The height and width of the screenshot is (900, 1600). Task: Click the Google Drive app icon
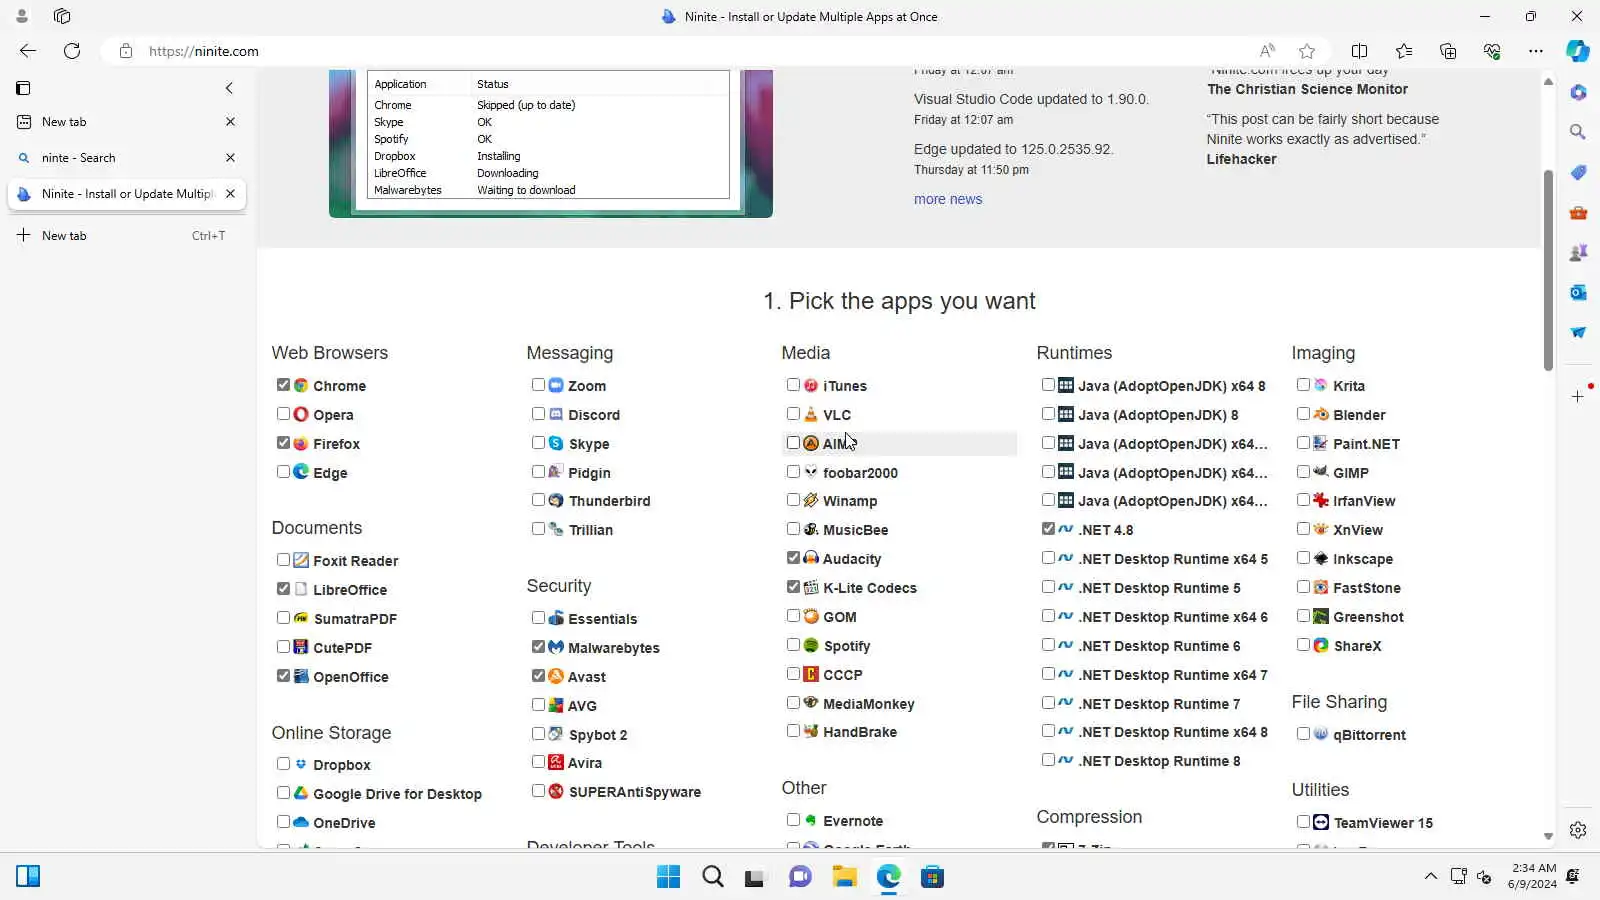(x=301, y=793)
